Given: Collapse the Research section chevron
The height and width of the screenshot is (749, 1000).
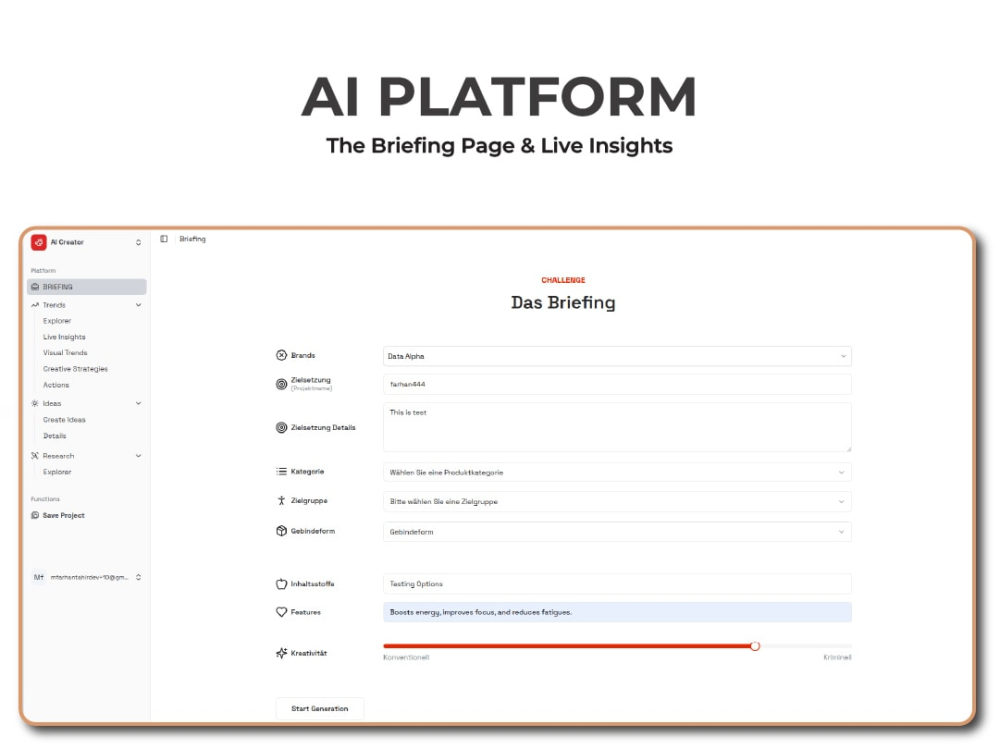Looking at the screenshot, I should 138,456.
